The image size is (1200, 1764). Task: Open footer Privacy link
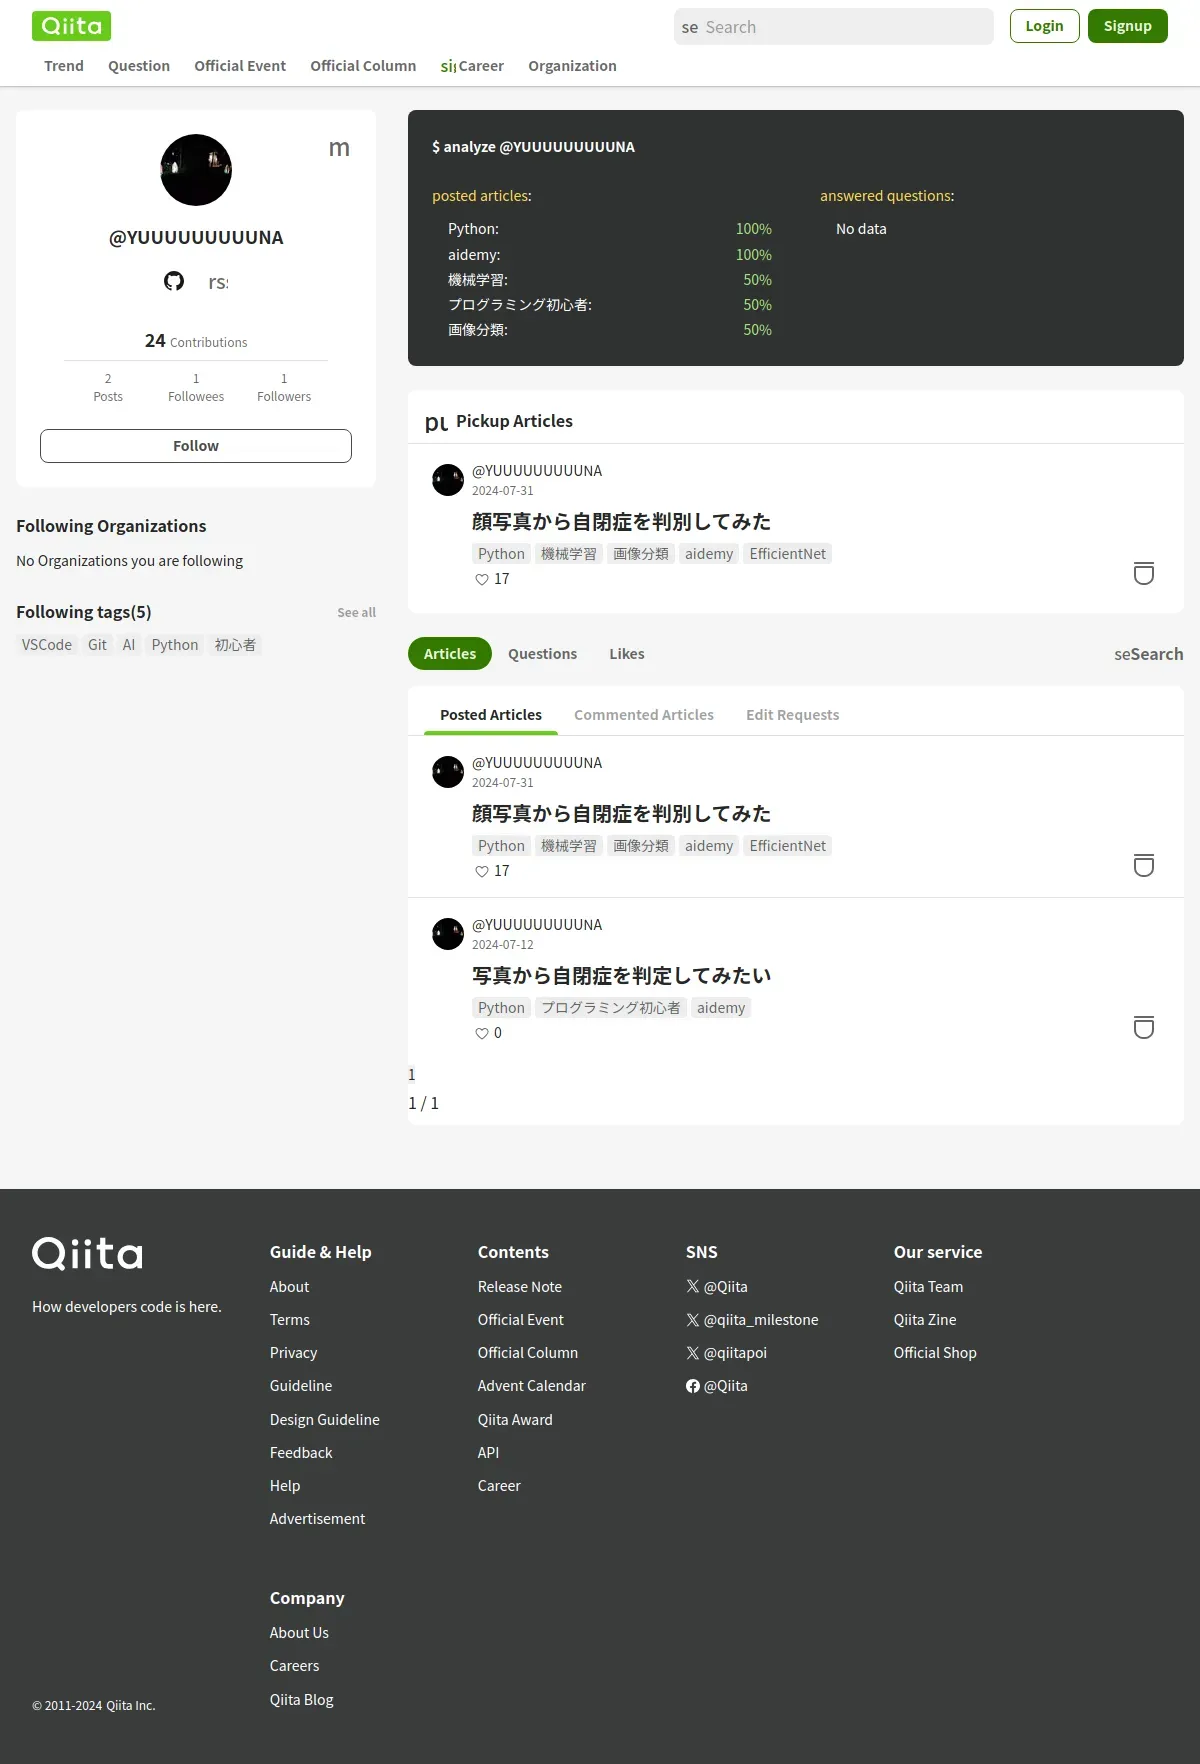click(294, 1353)
